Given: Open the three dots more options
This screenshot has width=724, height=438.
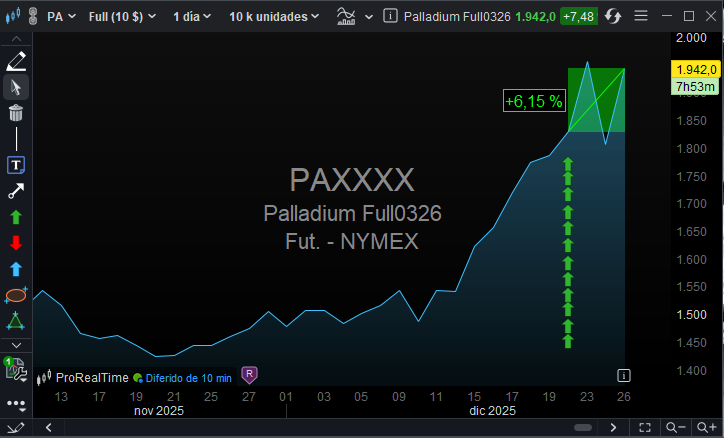Looking at the screenshot, I should [16, 404].
